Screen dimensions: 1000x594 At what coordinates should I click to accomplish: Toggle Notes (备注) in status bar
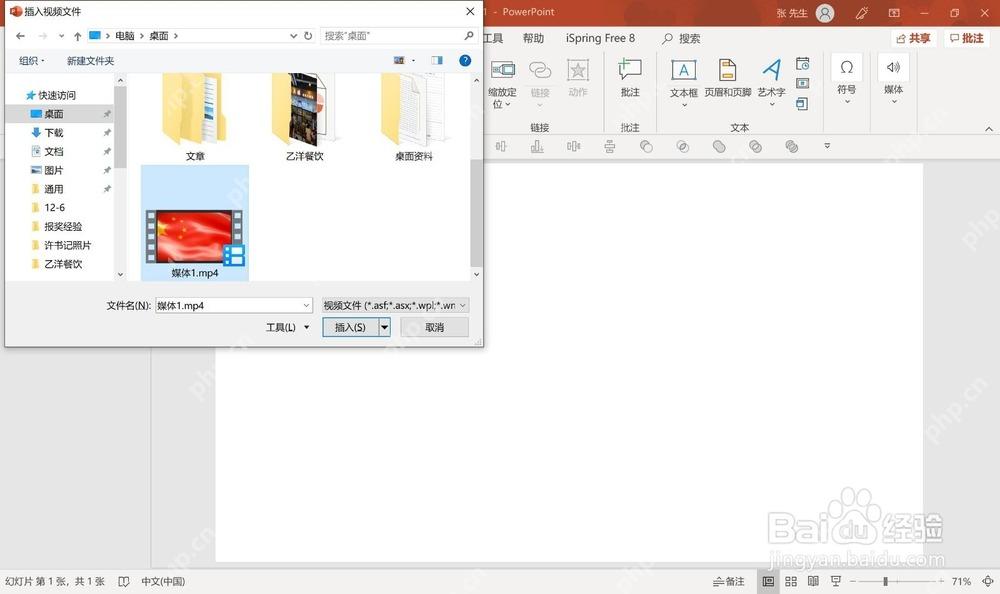pyautogui.click(x=728, y=581)
